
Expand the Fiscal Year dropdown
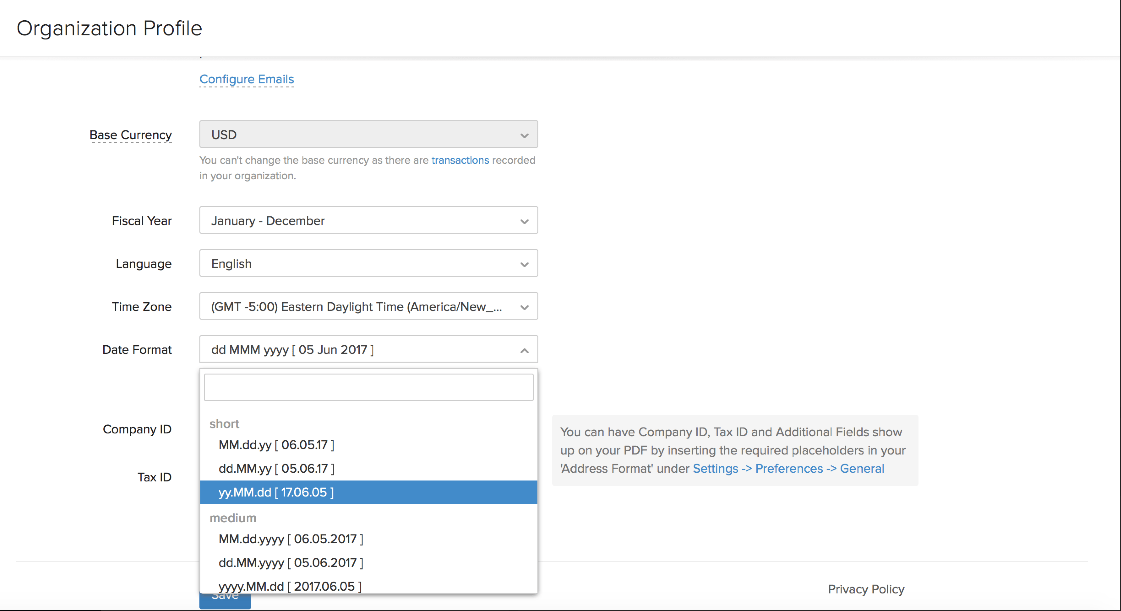pos(368,221)
